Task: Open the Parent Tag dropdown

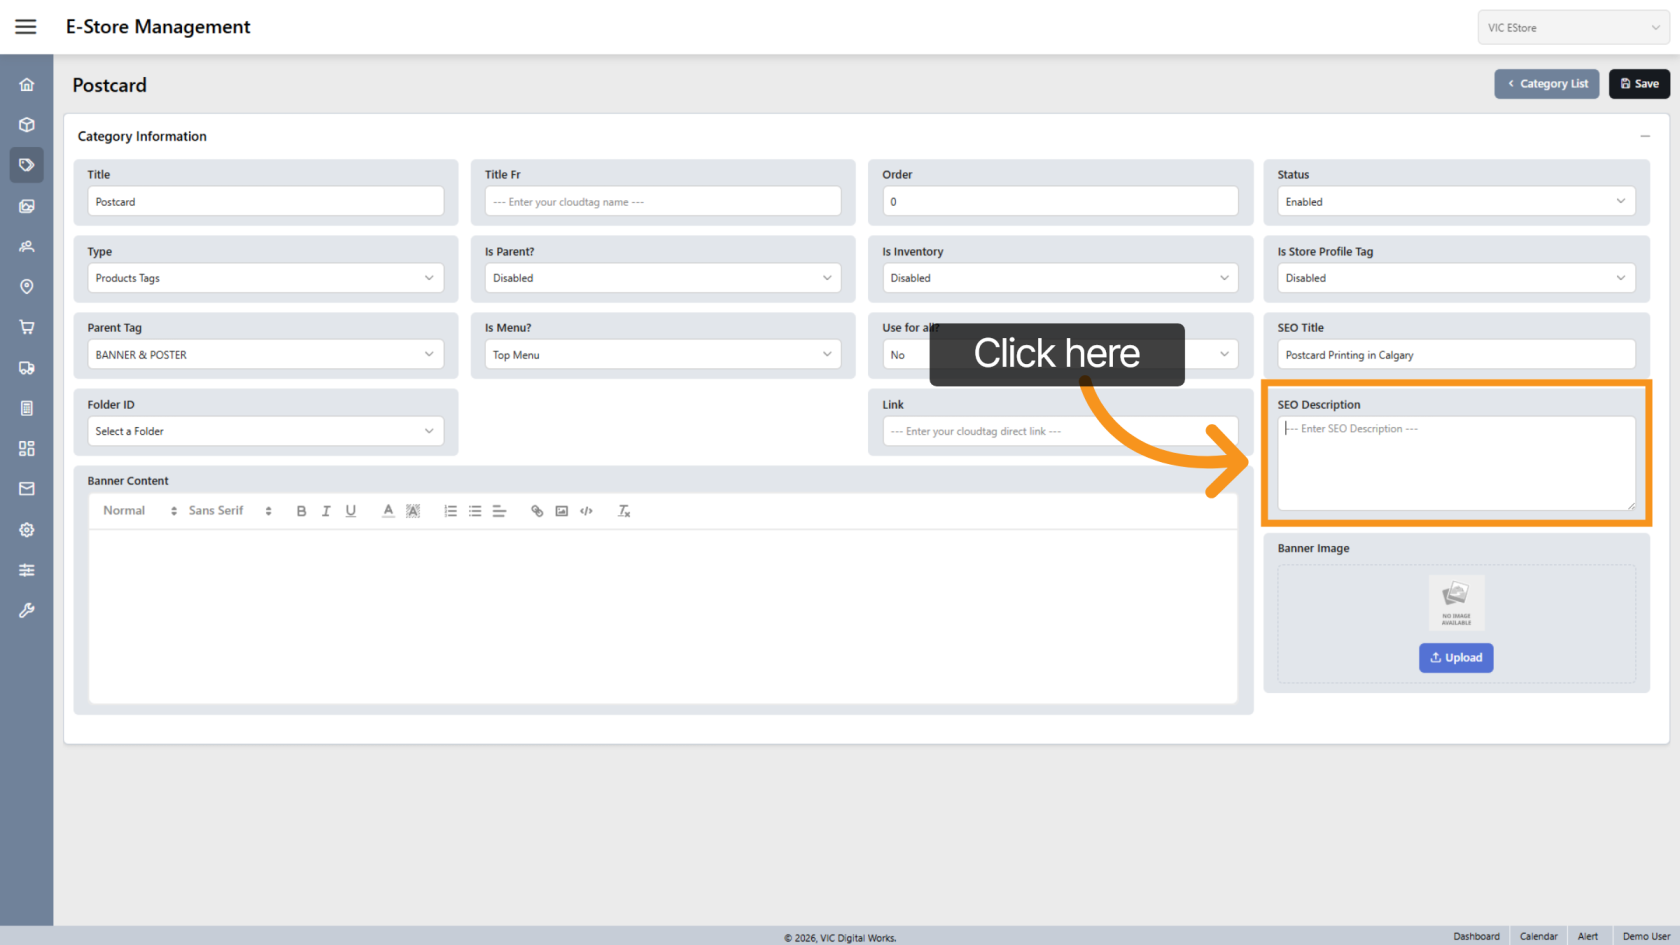Action: point(265,355)
